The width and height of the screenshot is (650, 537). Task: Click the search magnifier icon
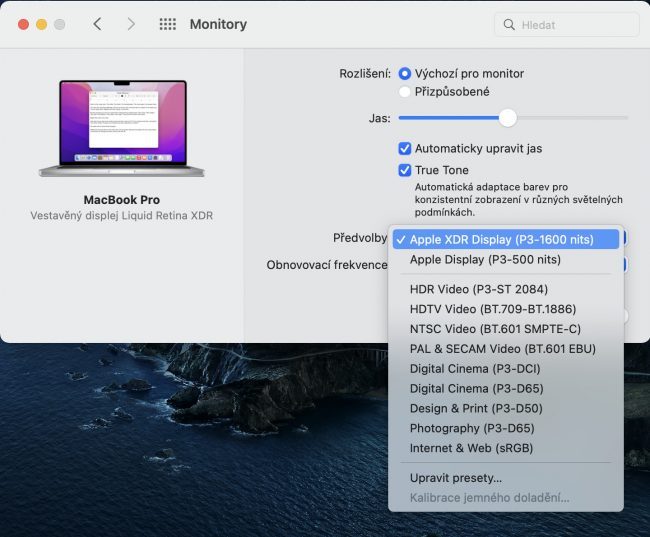[x=509, y=24]
